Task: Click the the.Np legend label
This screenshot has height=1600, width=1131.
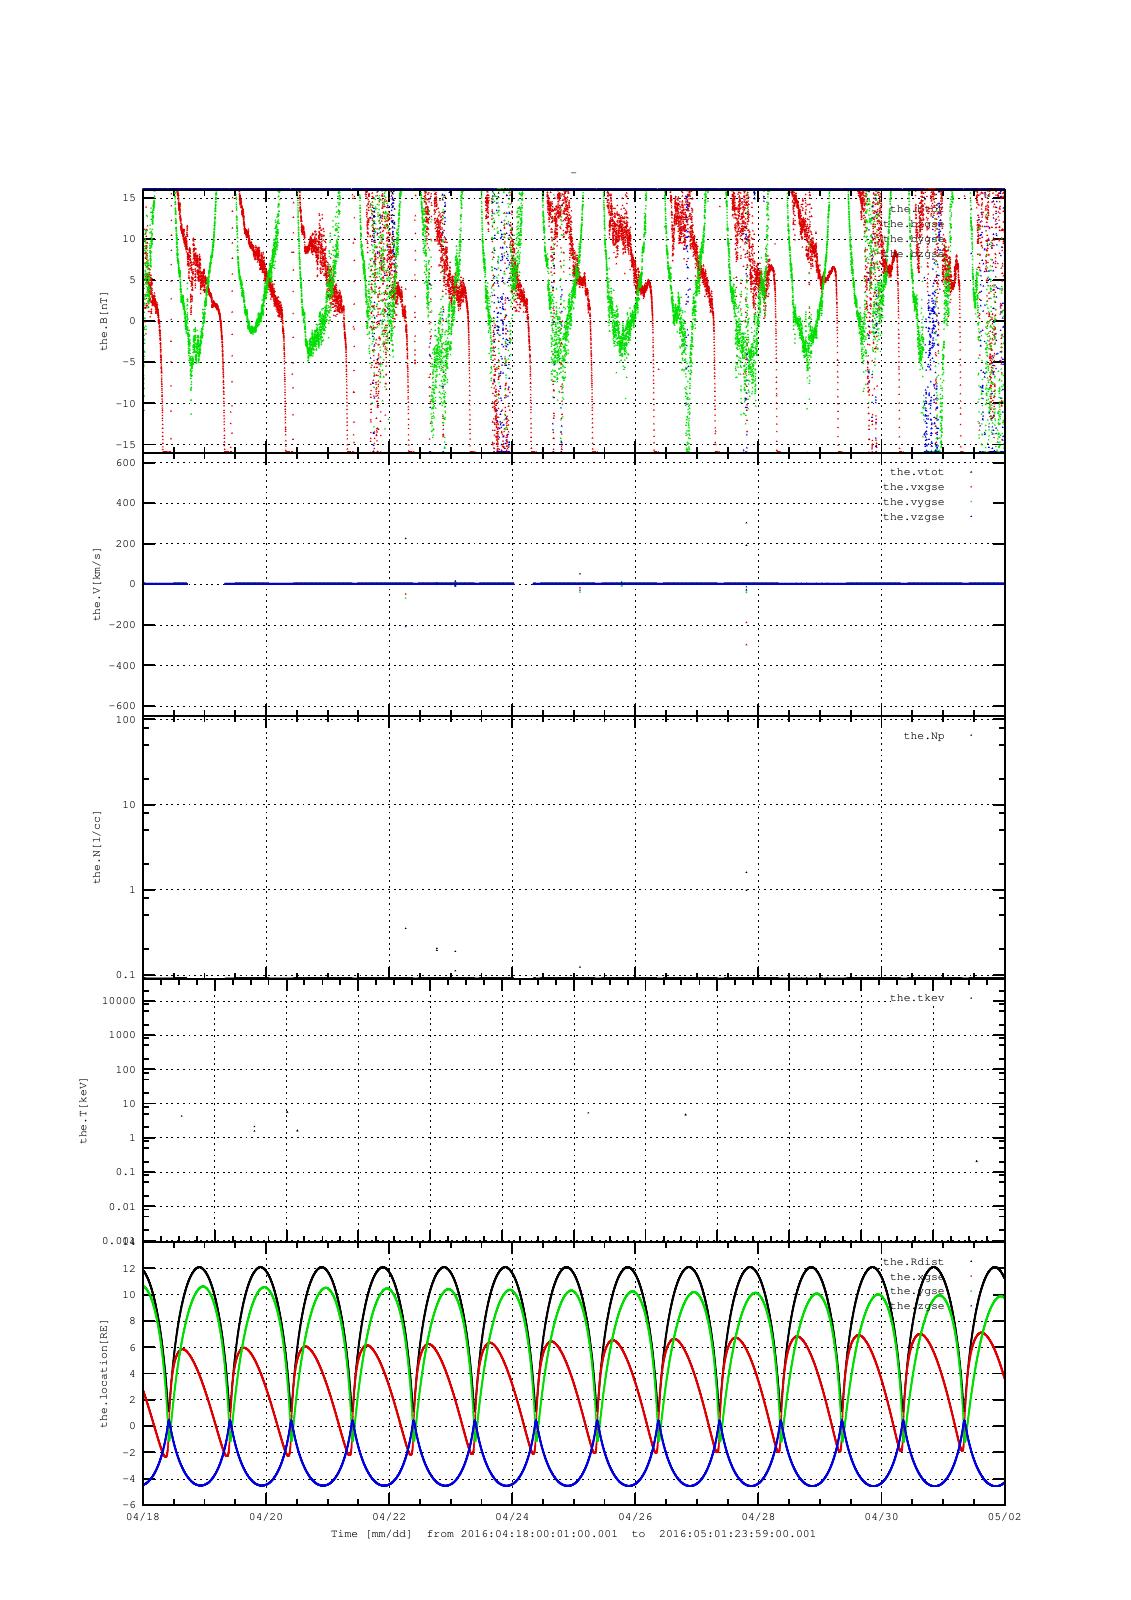Action: (923, 736)
